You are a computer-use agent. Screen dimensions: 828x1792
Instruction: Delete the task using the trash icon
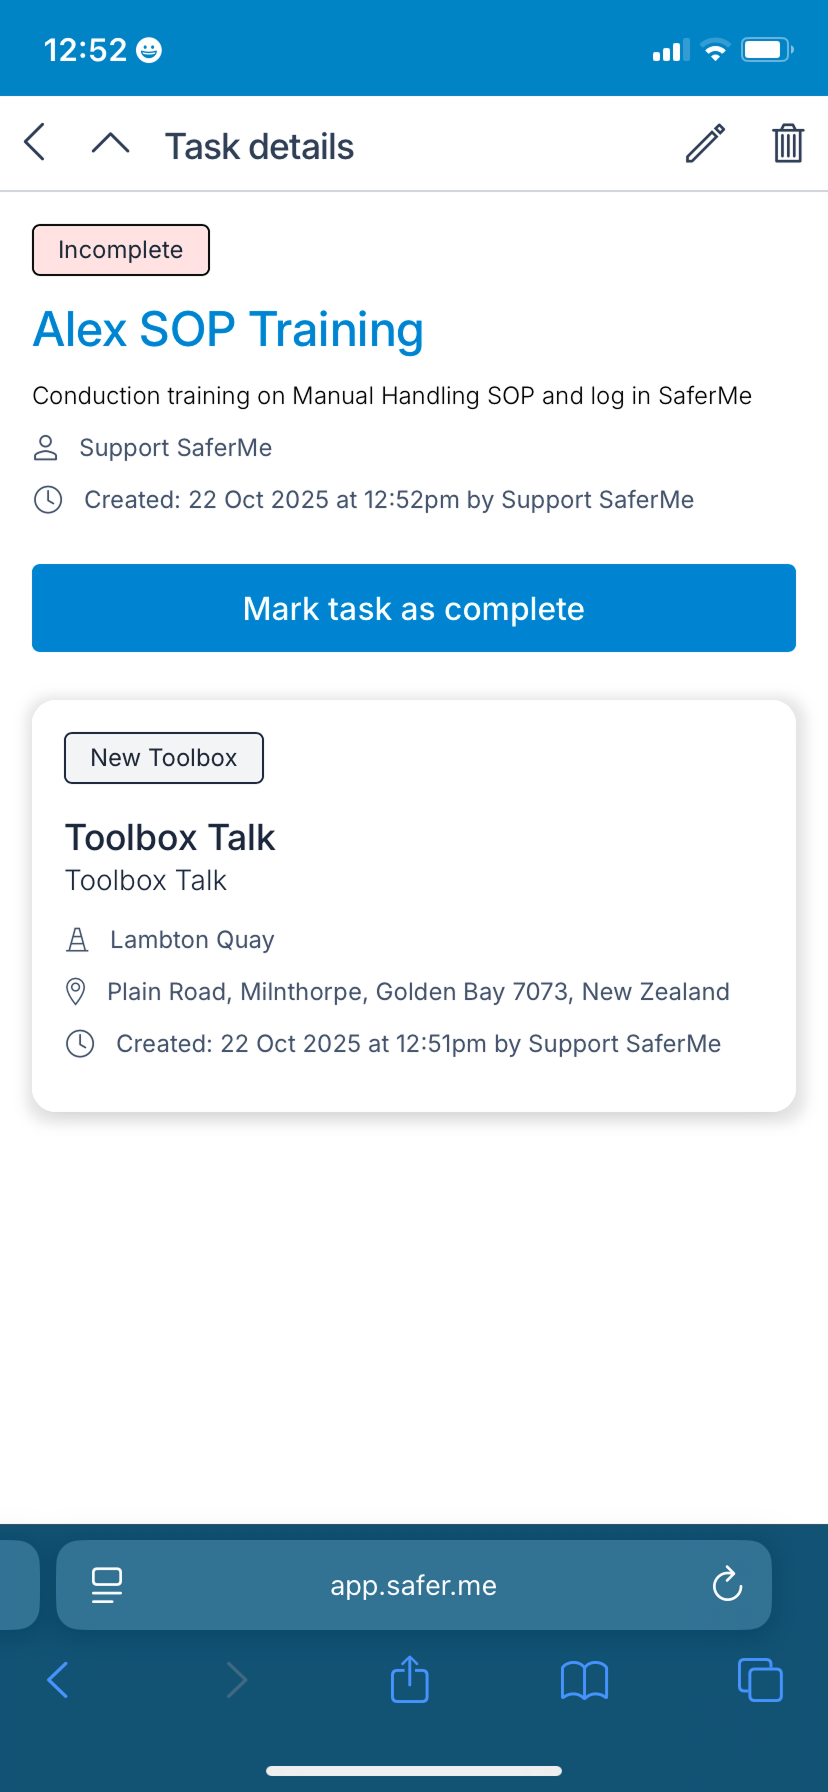[x=788, y=144]
